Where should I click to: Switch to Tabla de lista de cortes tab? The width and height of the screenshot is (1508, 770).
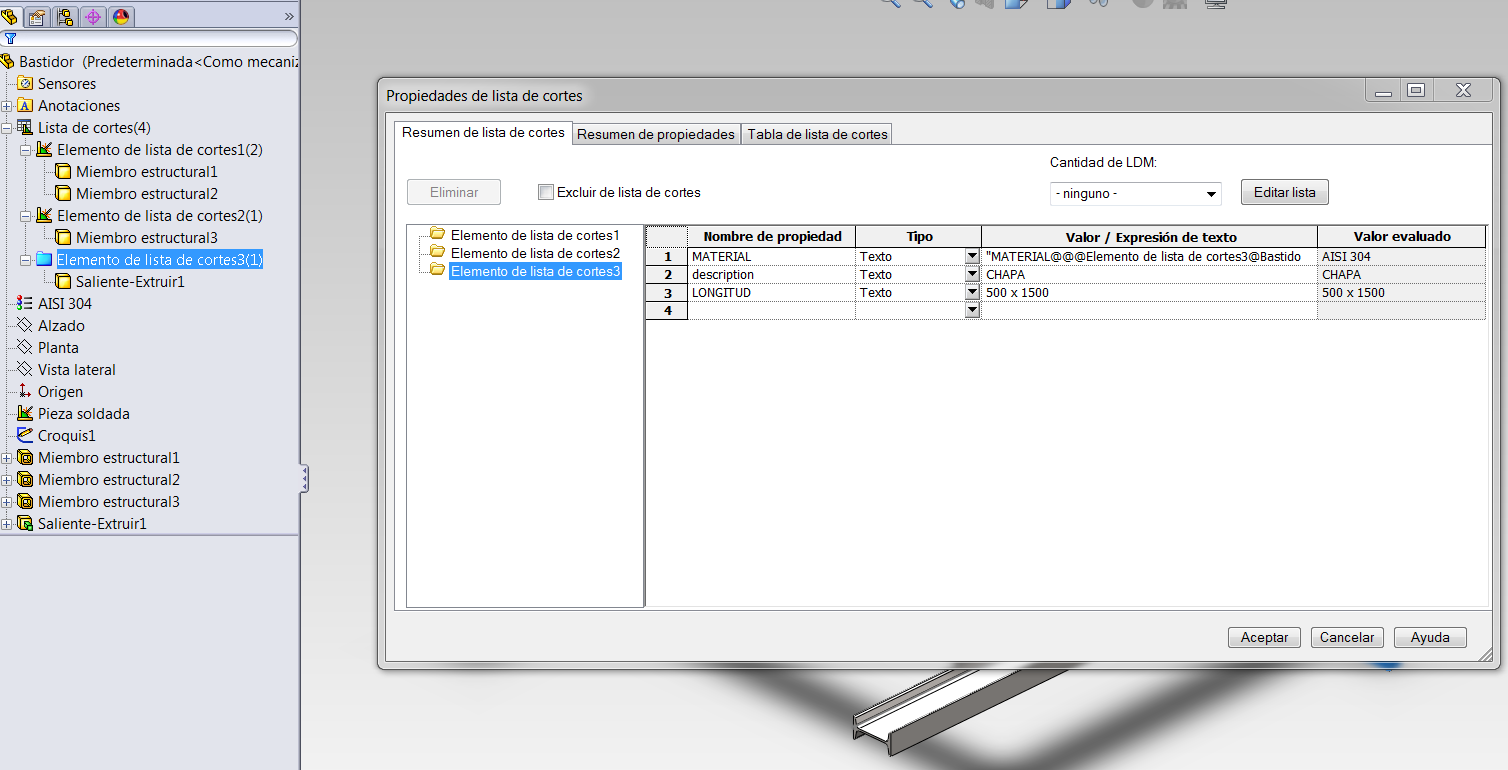[x=817, y=134]
